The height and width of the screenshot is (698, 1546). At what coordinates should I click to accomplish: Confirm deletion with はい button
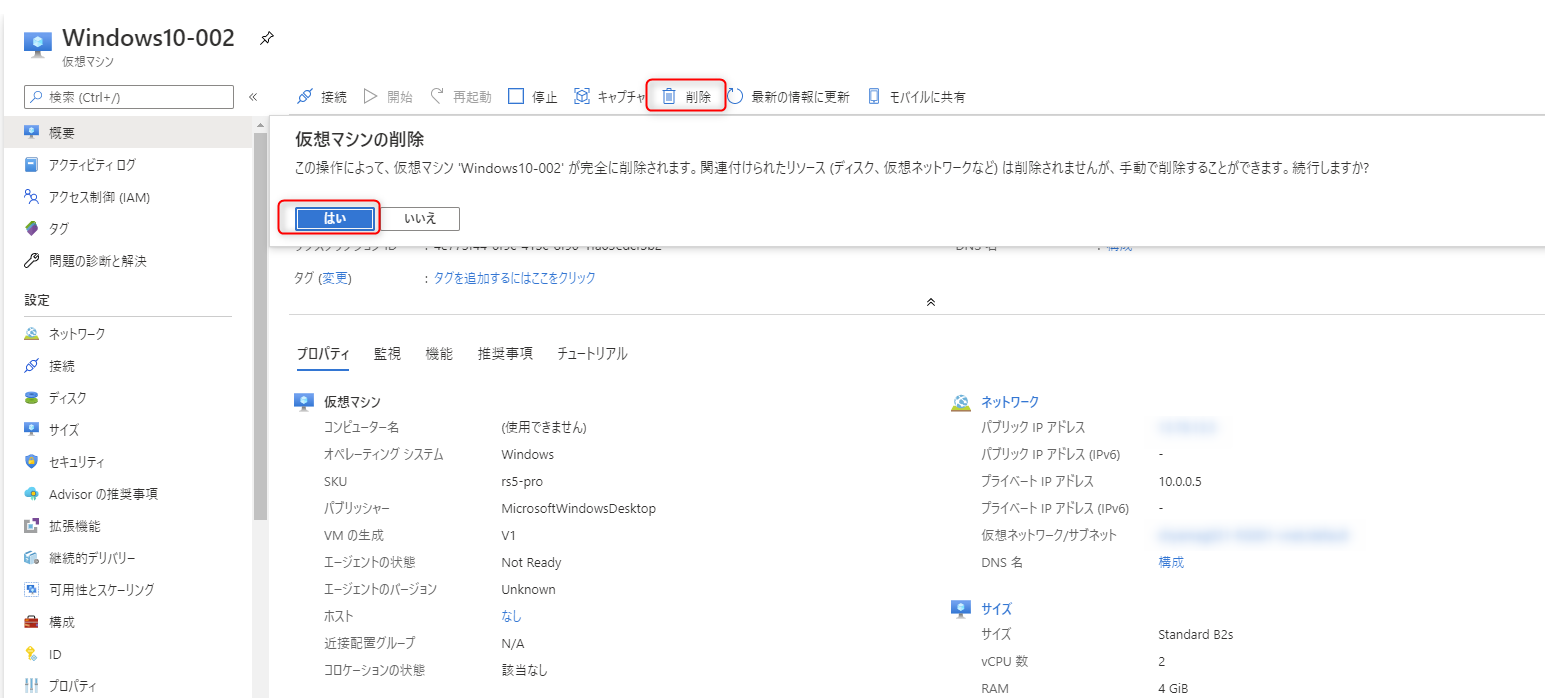[335, 218]
